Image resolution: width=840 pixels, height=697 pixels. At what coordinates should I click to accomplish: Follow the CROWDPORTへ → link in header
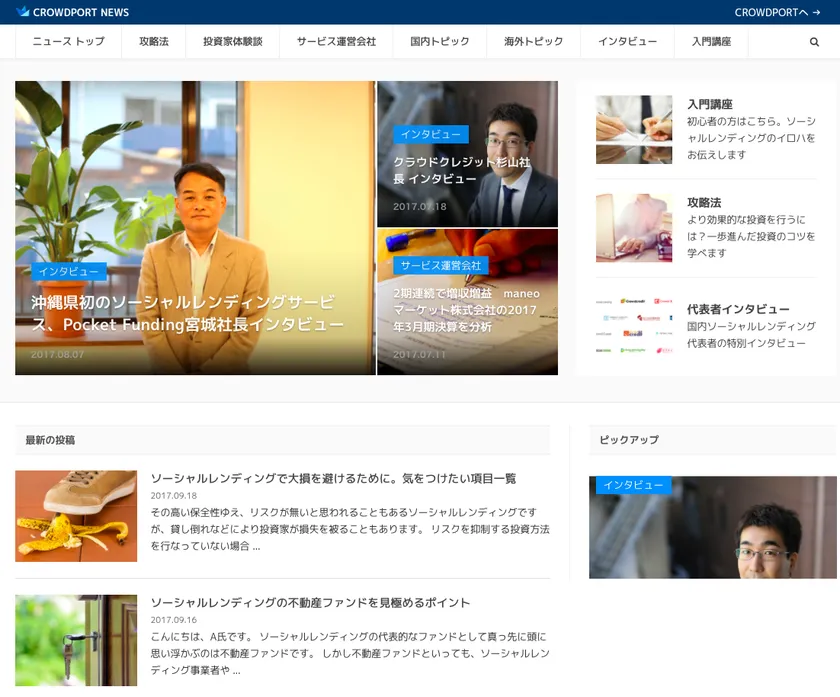777,12
